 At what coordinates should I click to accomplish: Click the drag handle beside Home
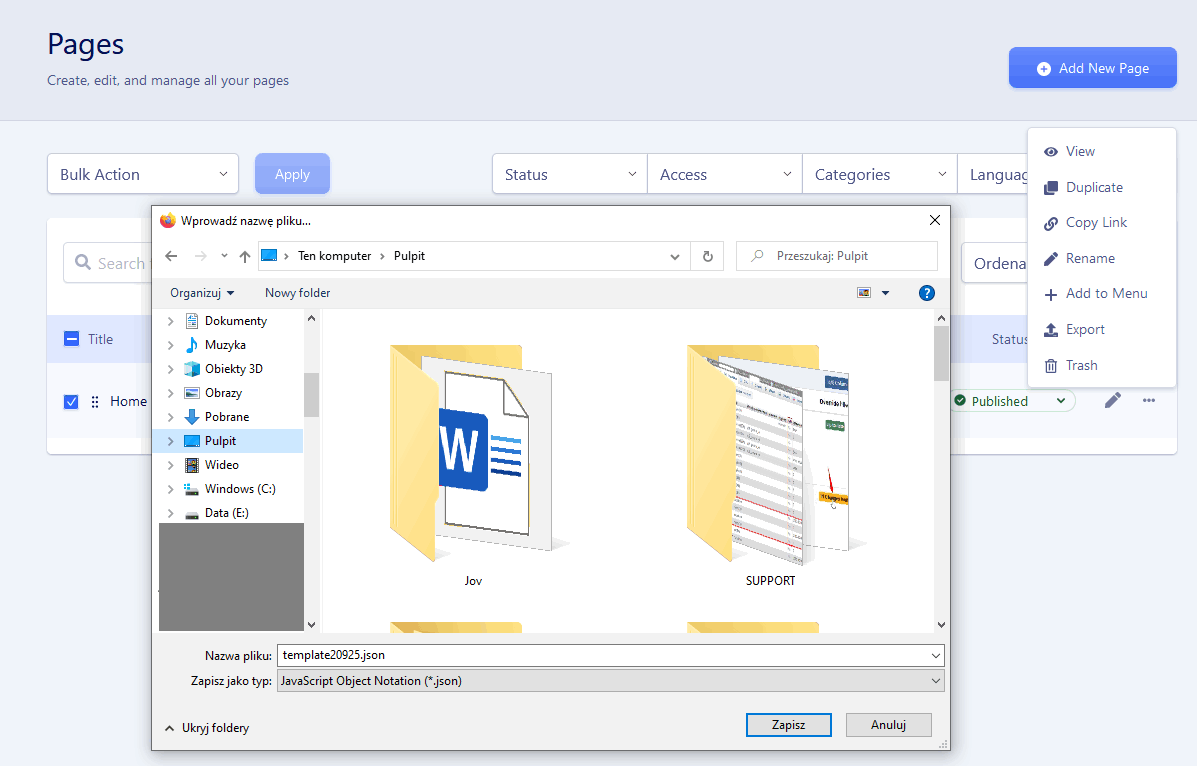pos(95,402)
